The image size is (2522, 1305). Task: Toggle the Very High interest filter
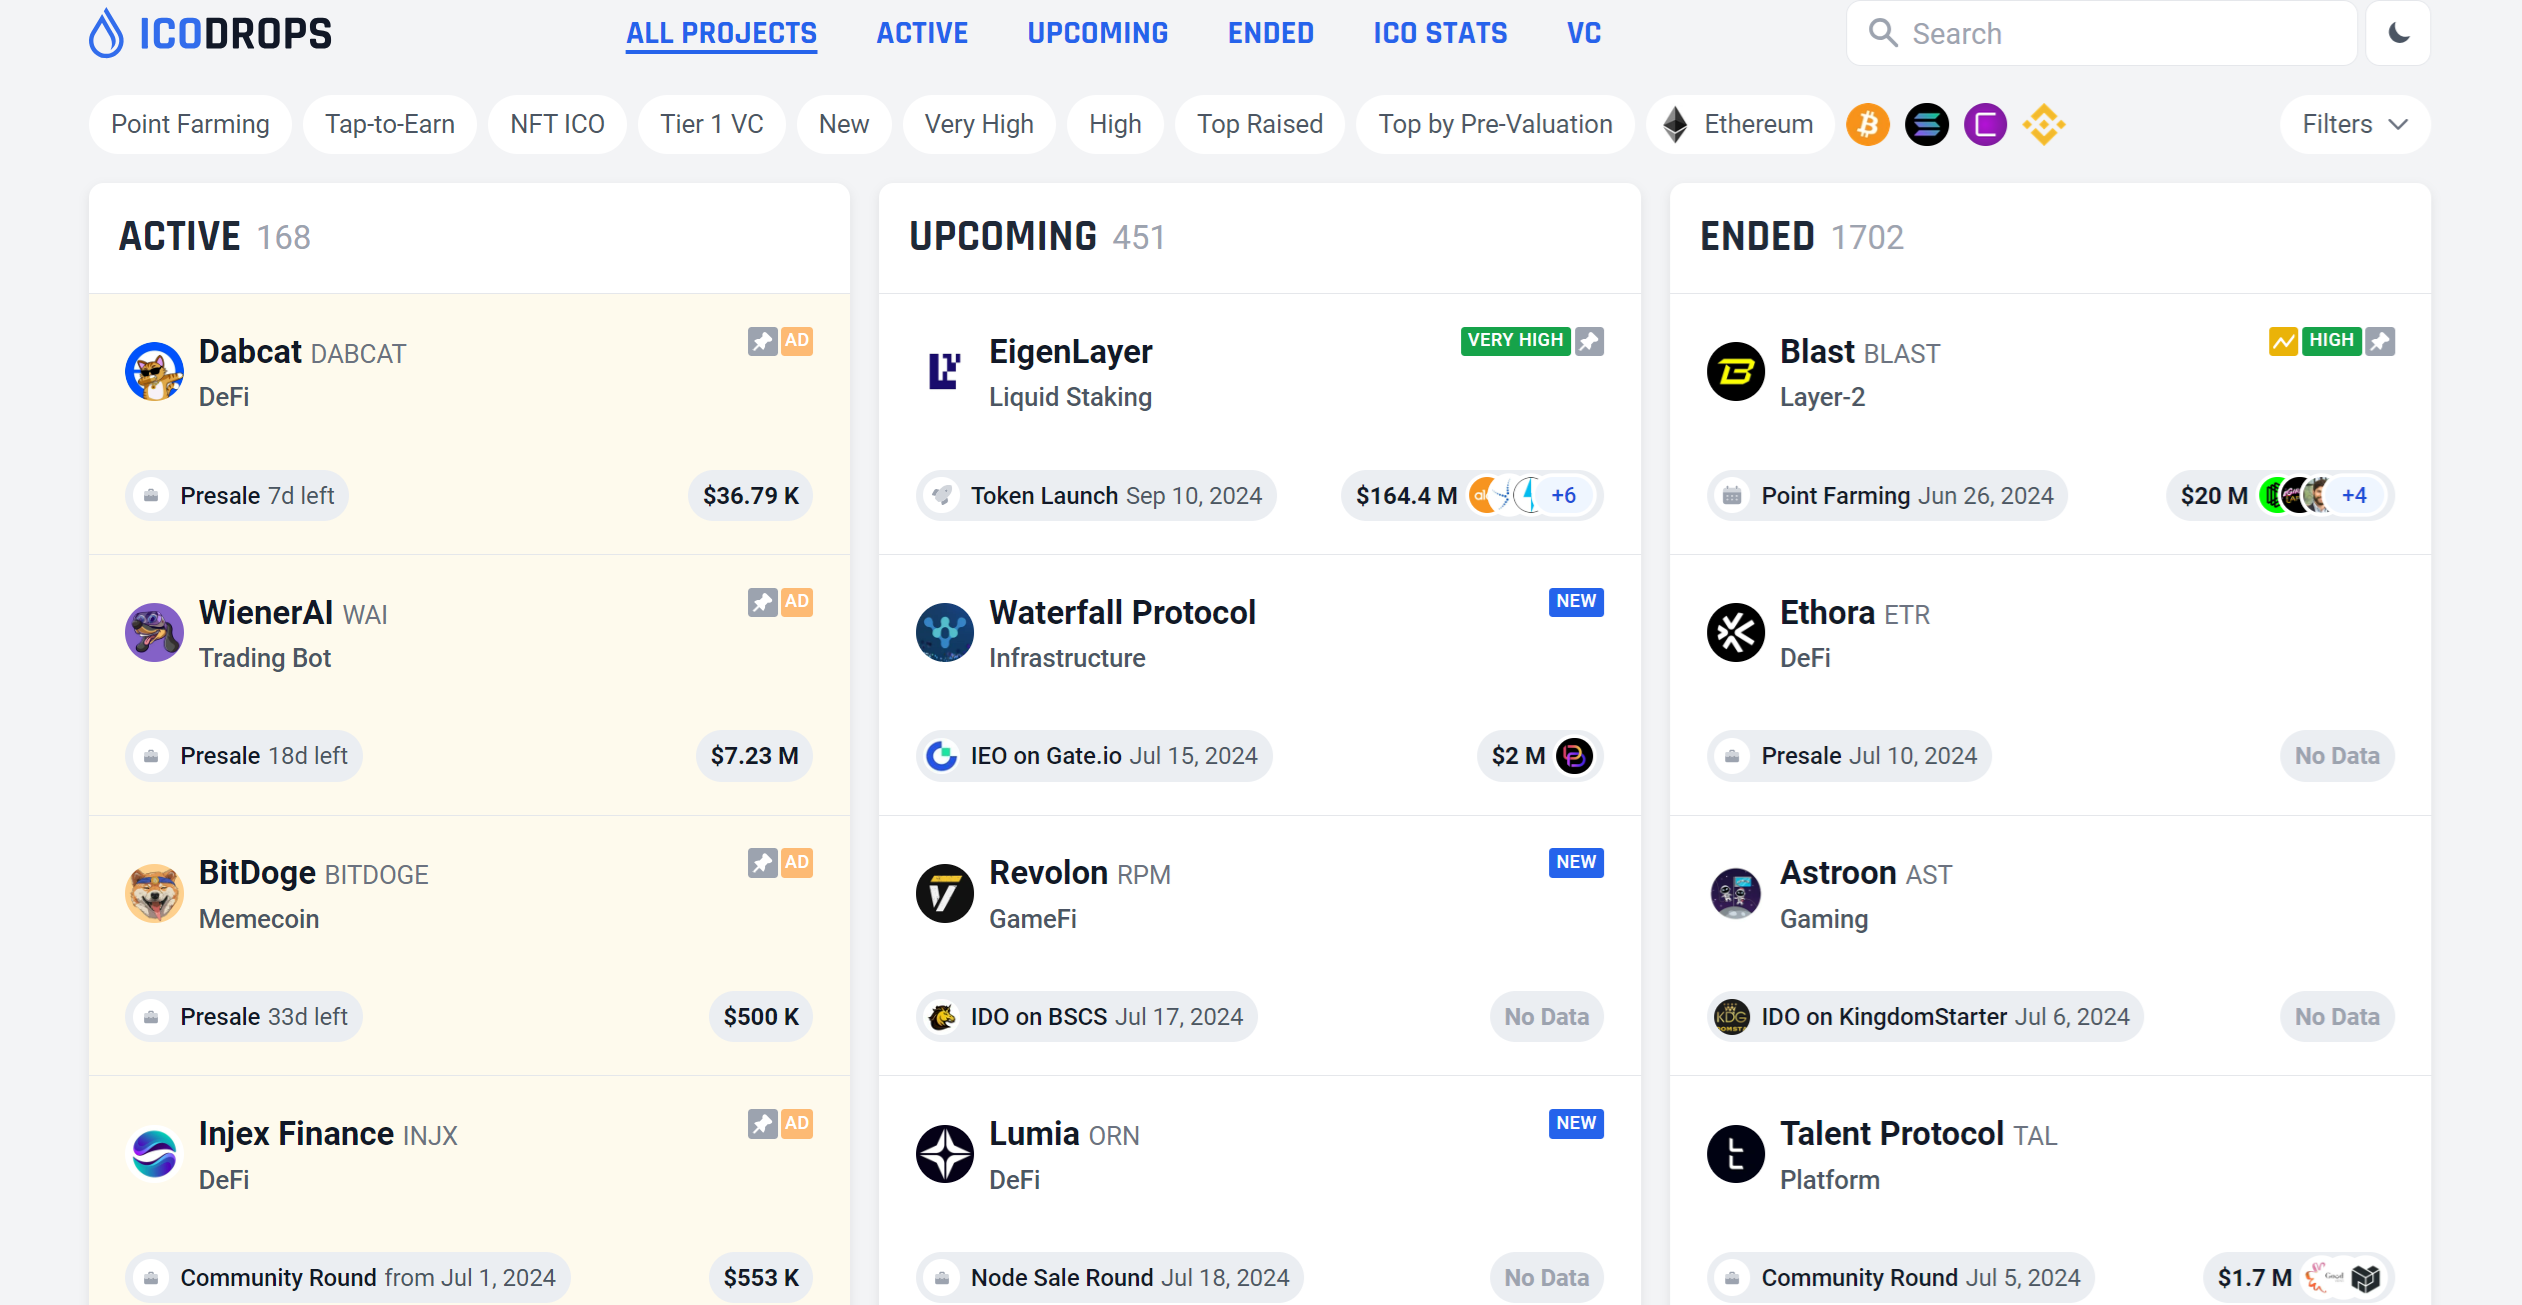point(978,123)
